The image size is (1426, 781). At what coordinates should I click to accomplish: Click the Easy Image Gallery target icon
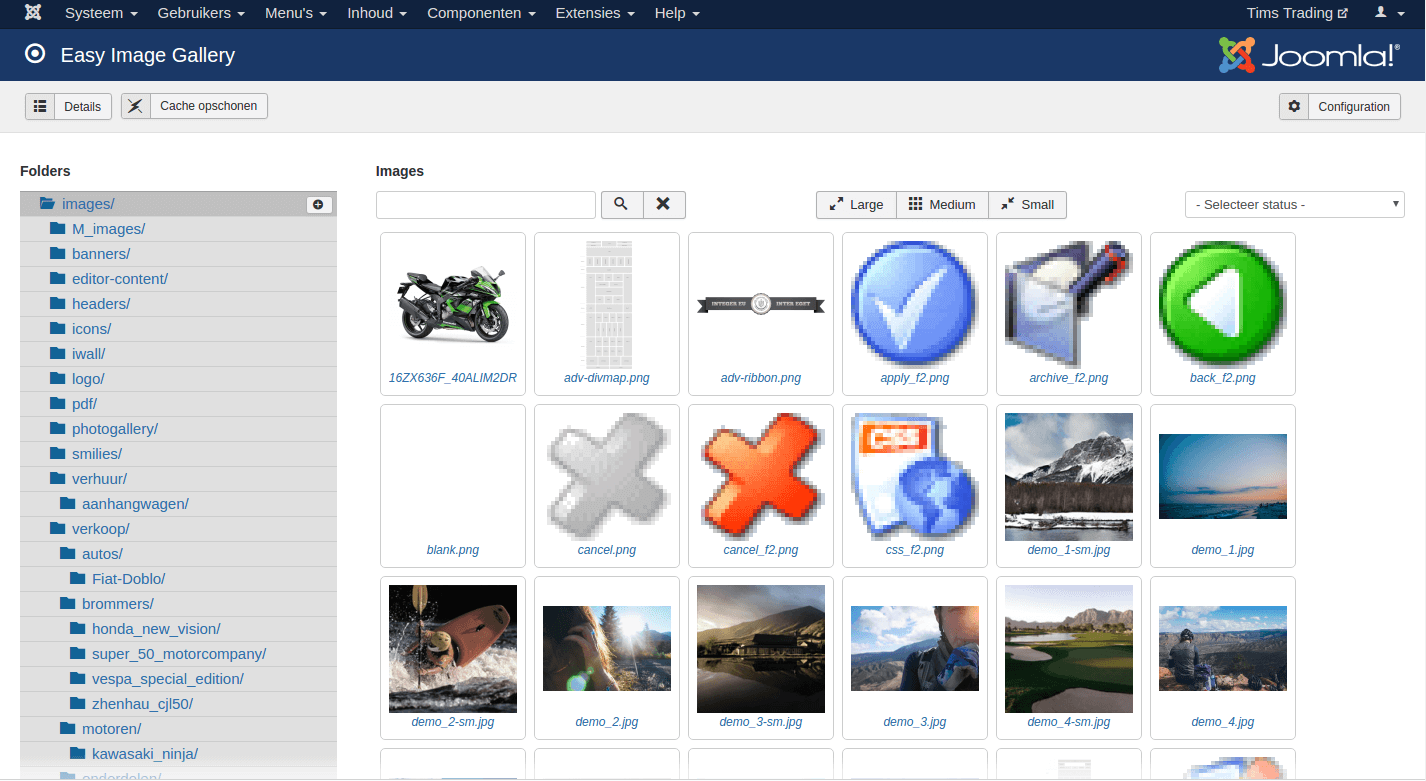(x=35, y=54)
